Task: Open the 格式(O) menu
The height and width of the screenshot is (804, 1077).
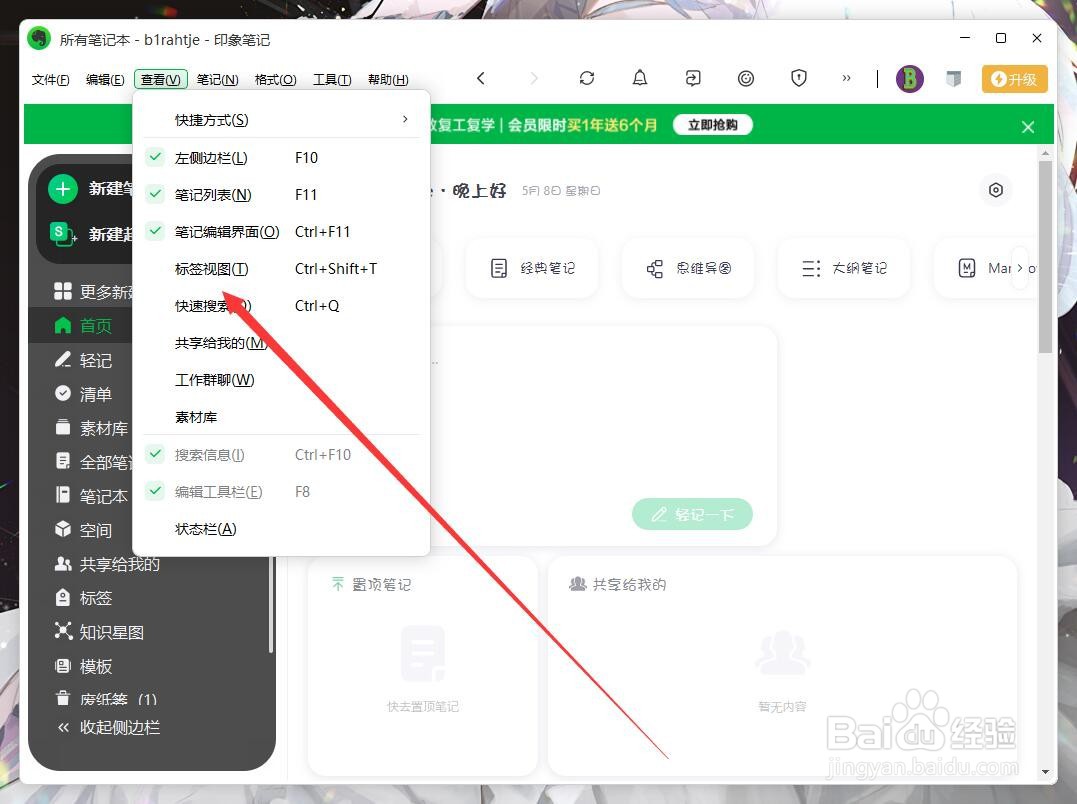Action: (275, 80)
